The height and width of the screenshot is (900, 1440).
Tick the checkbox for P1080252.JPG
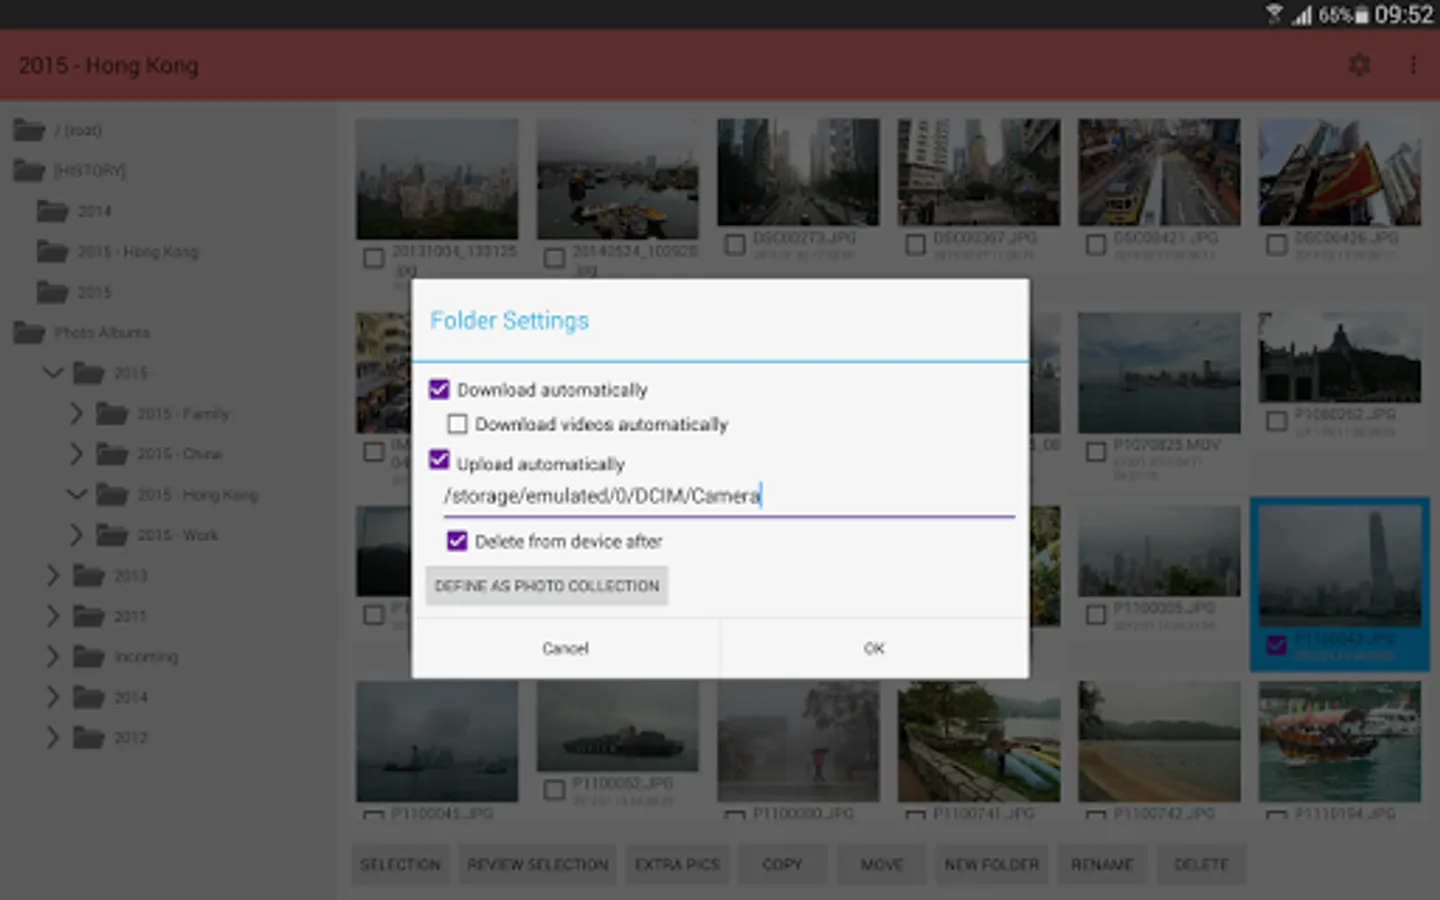[1277, 421]
